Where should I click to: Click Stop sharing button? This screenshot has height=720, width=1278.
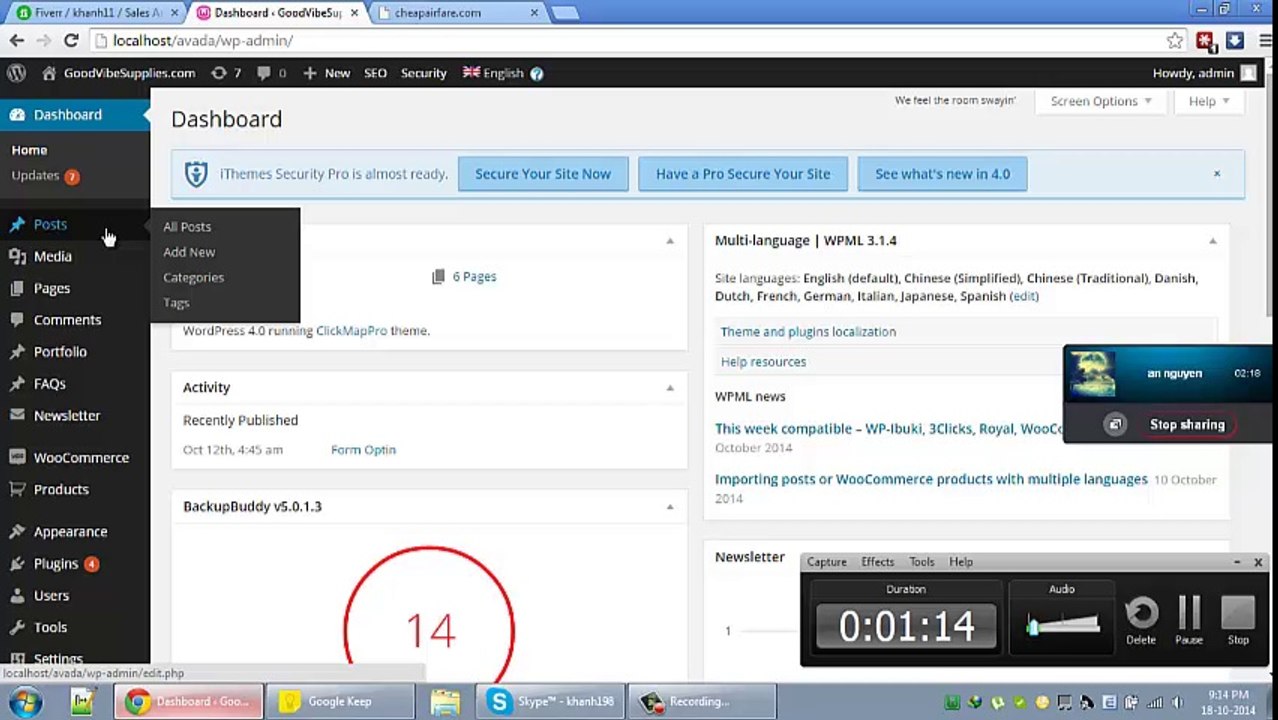click(1187, 425)
